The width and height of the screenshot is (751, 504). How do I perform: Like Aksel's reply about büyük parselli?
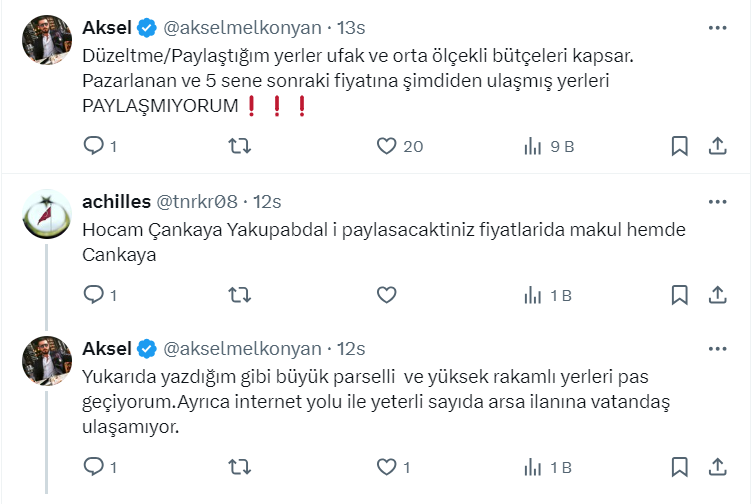click(388, 467)
